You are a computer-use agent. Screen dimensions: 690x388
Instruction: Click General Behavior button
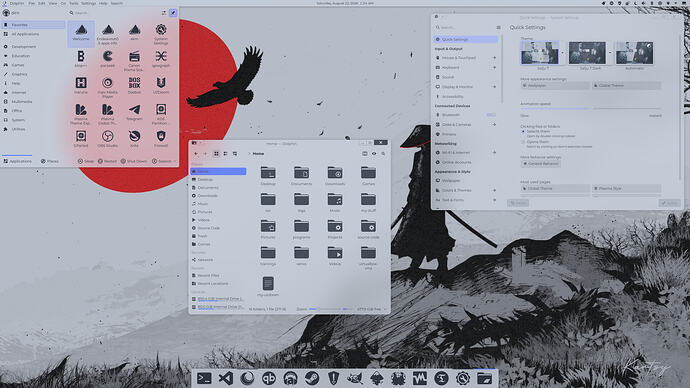pyautogui.click(x=541, y=164)
